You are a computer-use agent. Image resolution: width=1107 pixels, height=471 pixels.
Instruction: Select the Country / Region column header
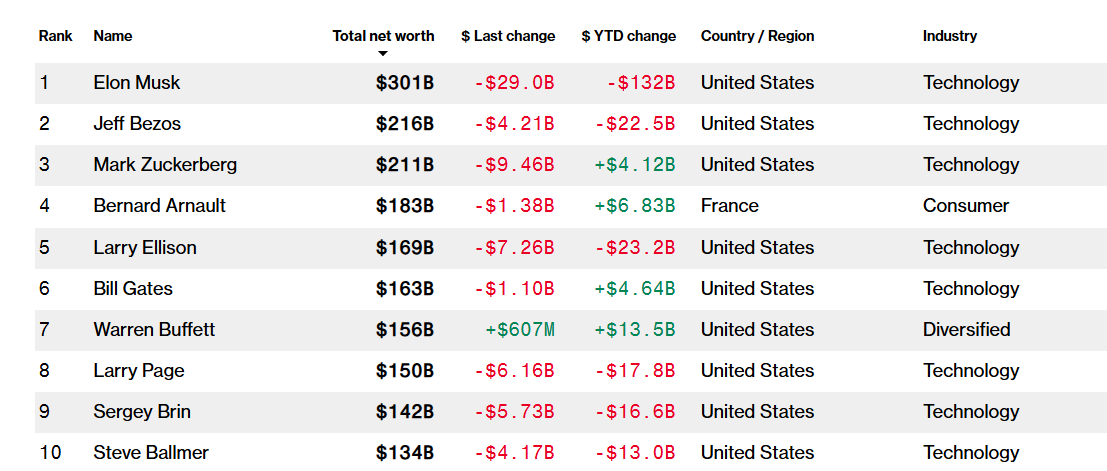[757, 36]
